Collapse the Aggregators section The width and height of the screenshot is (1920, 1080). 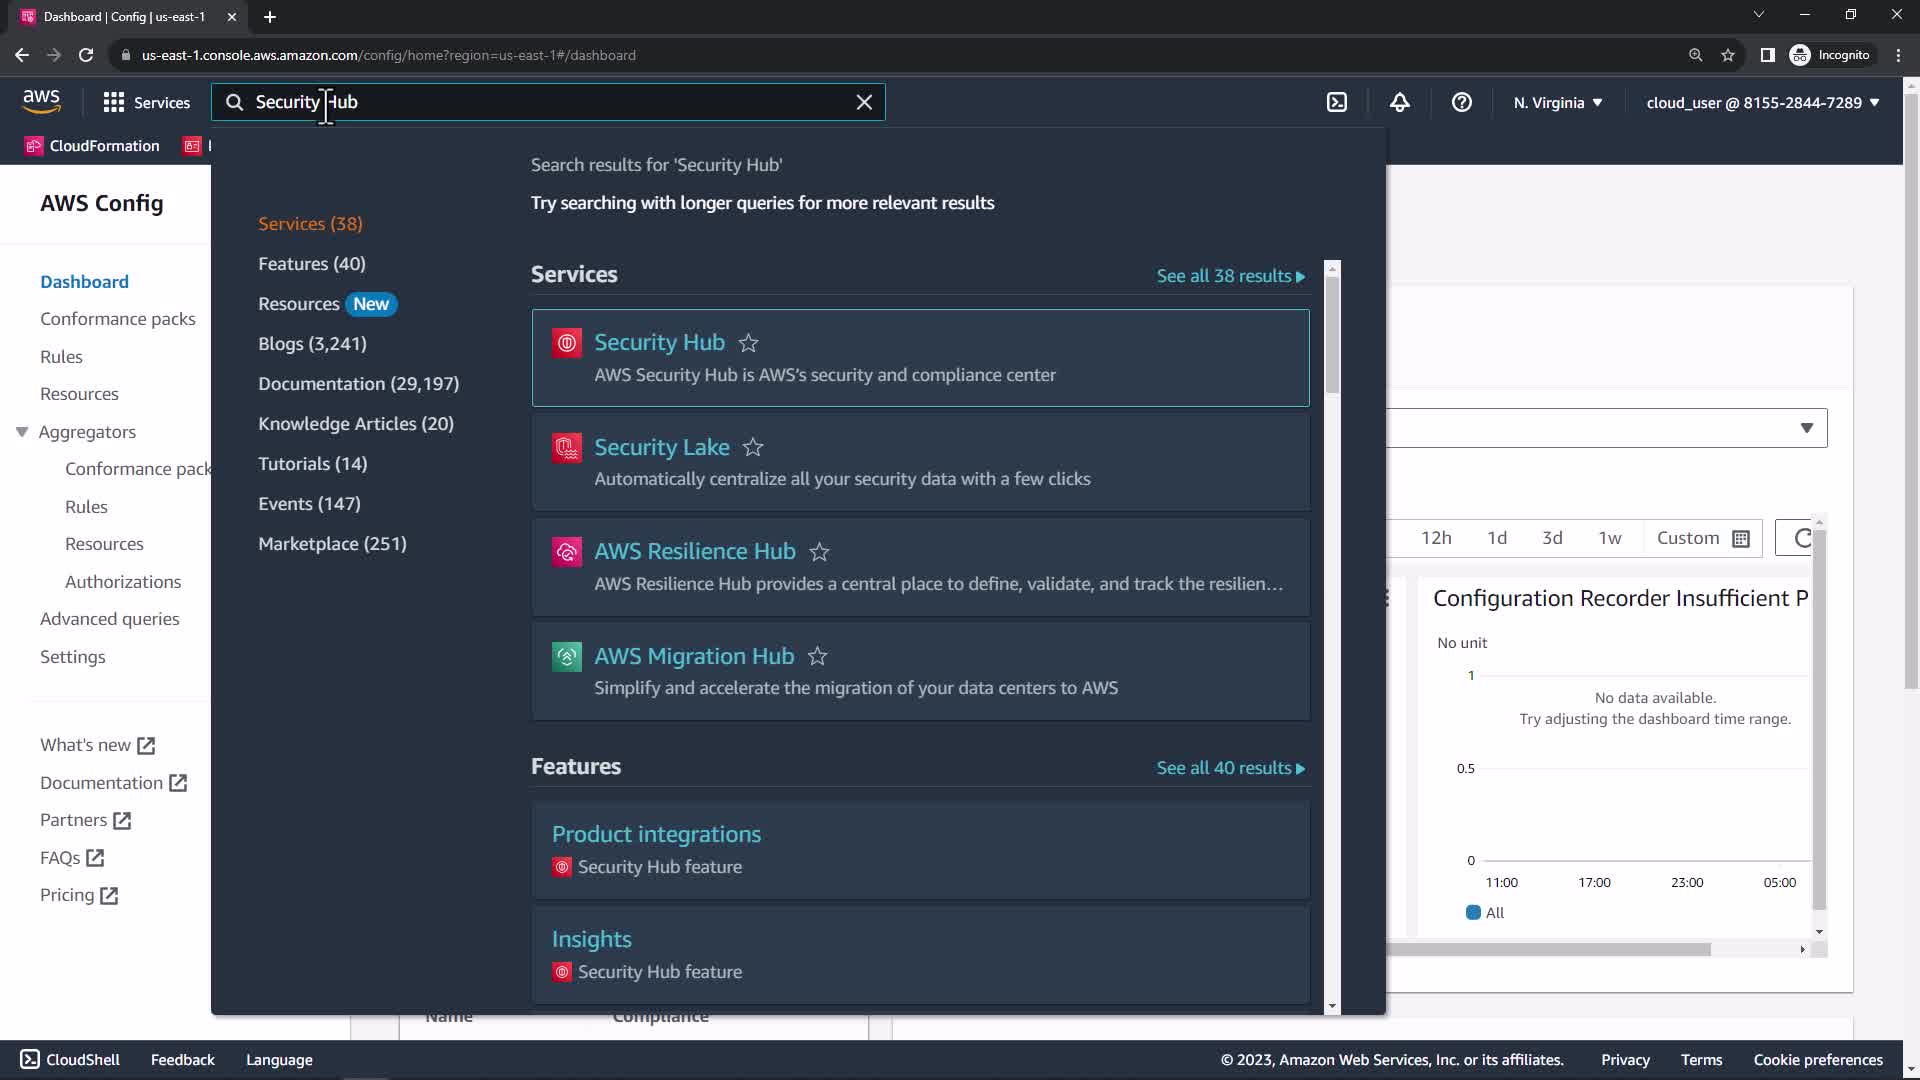coord(22,432)
